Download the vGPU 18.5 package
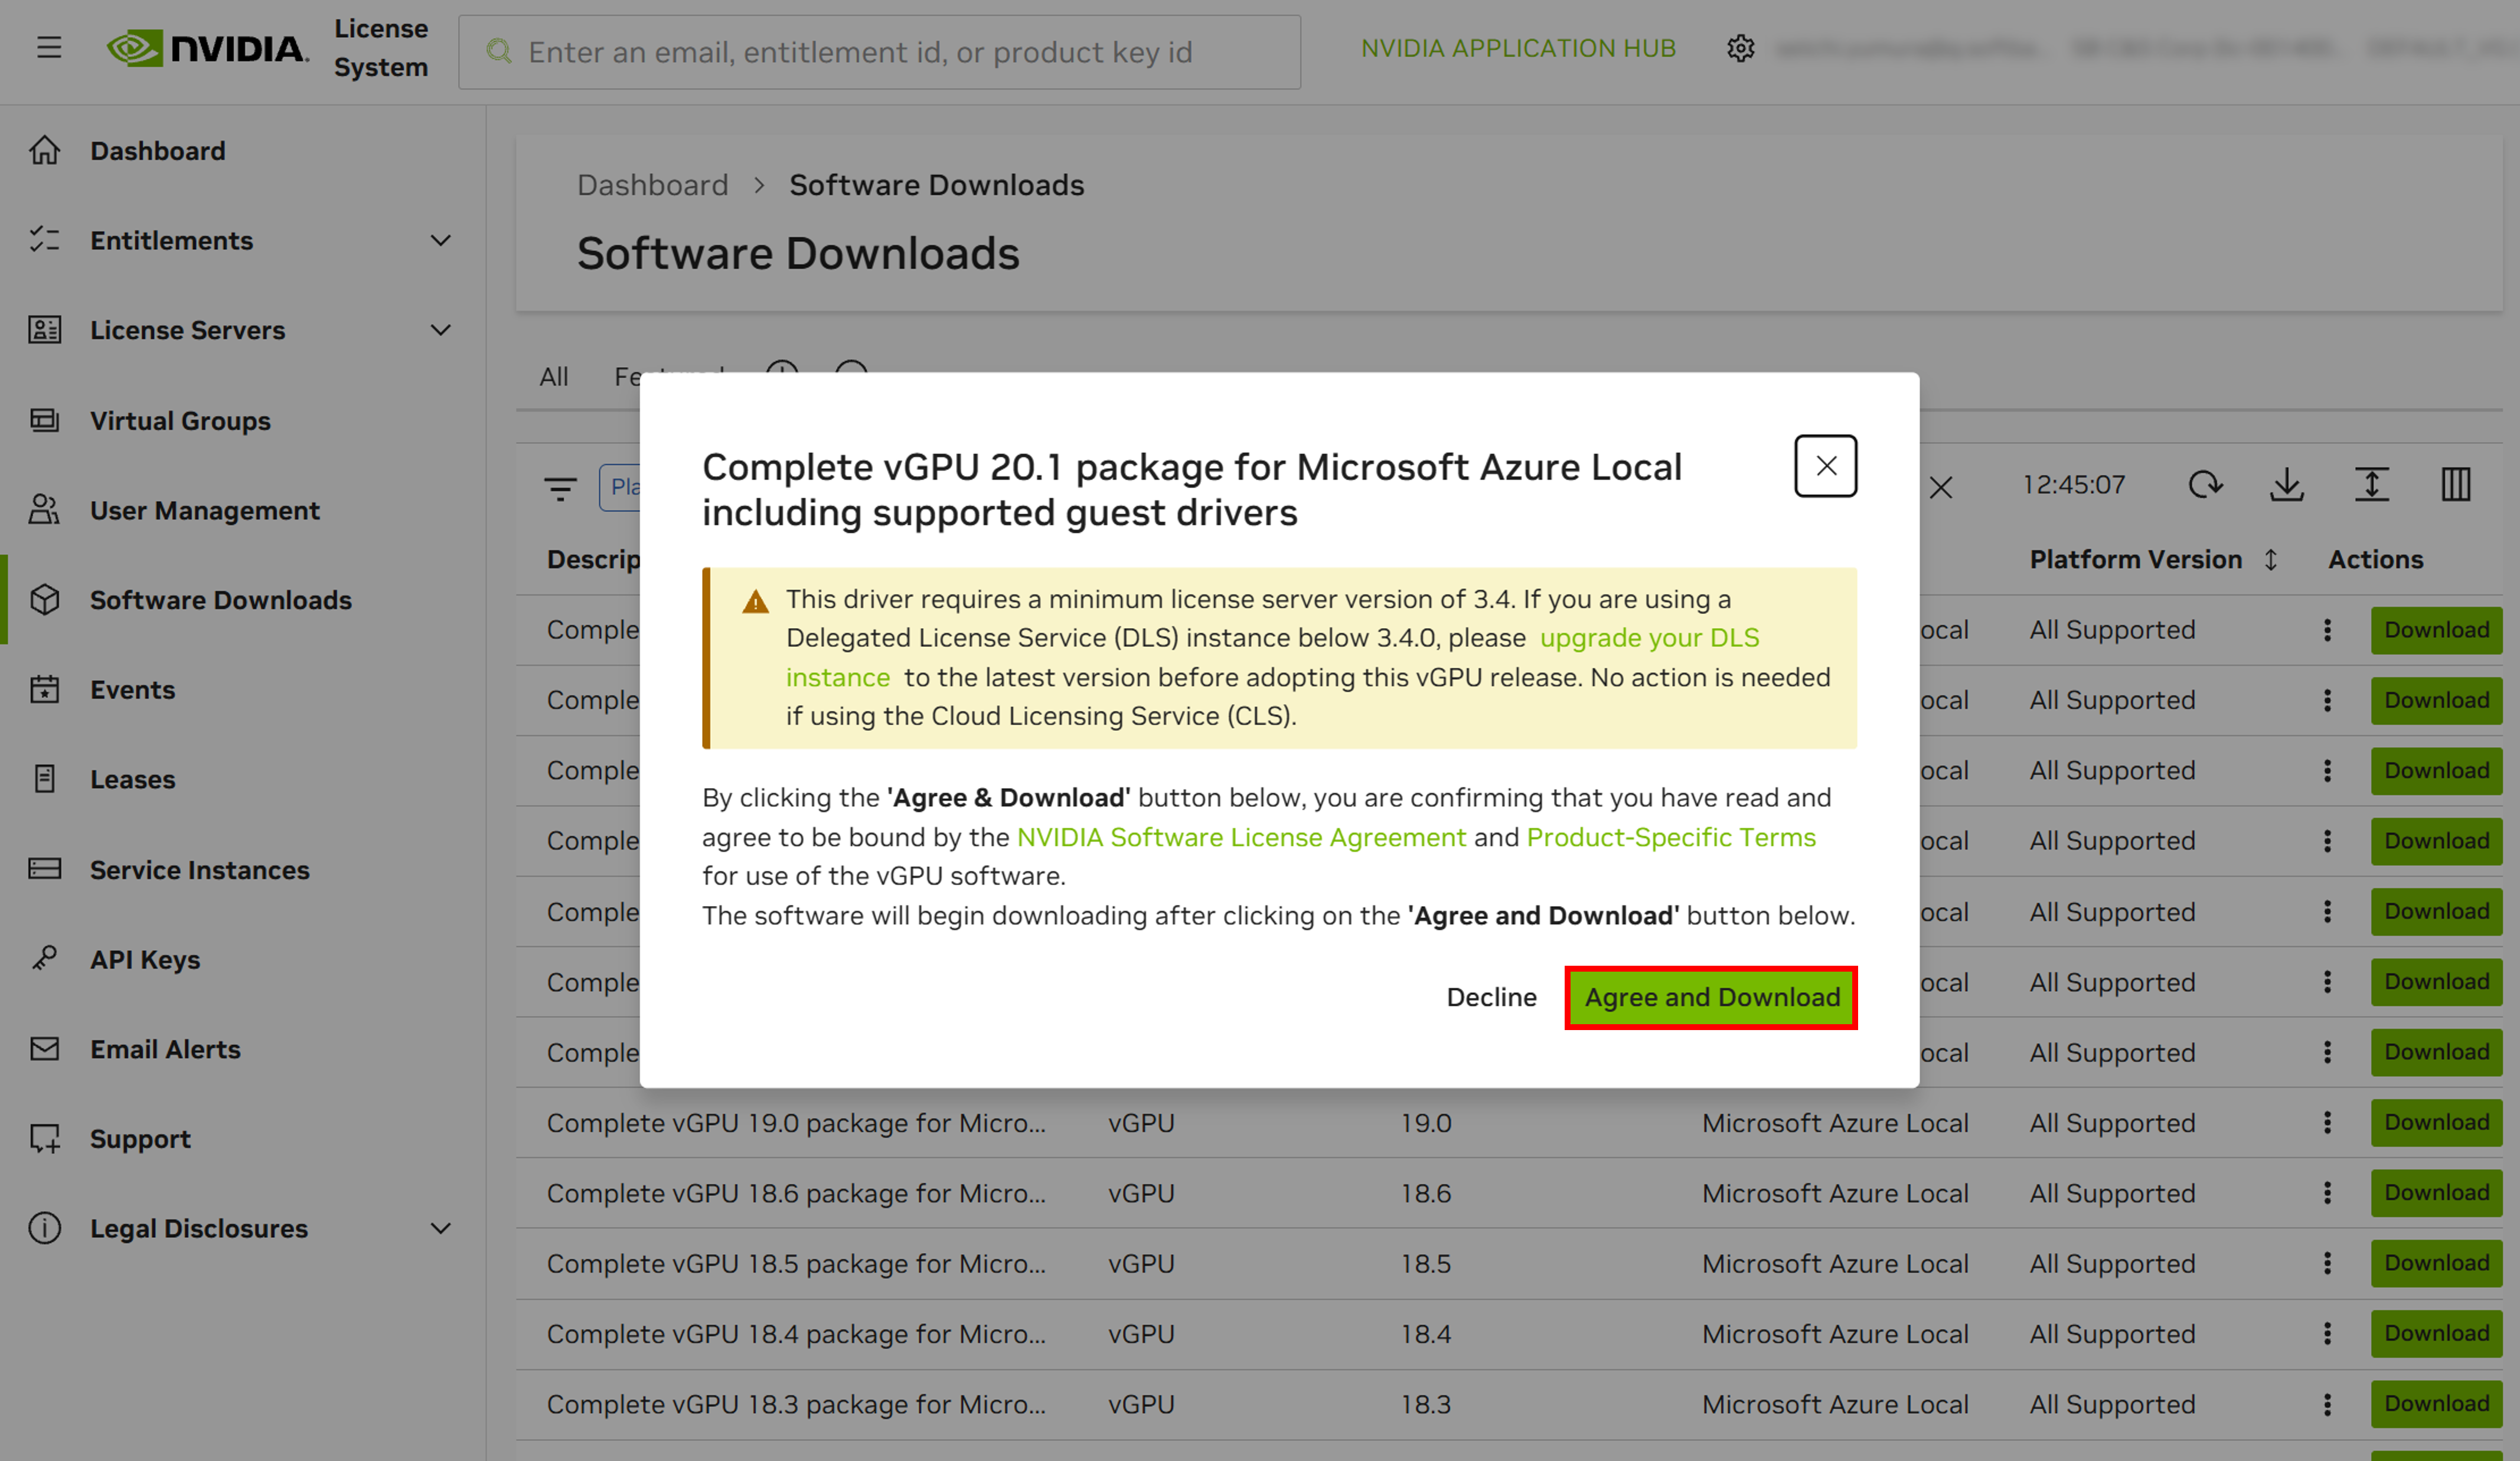The height and width of the screenshot is (1461, 2520). click(2436, 1263)
